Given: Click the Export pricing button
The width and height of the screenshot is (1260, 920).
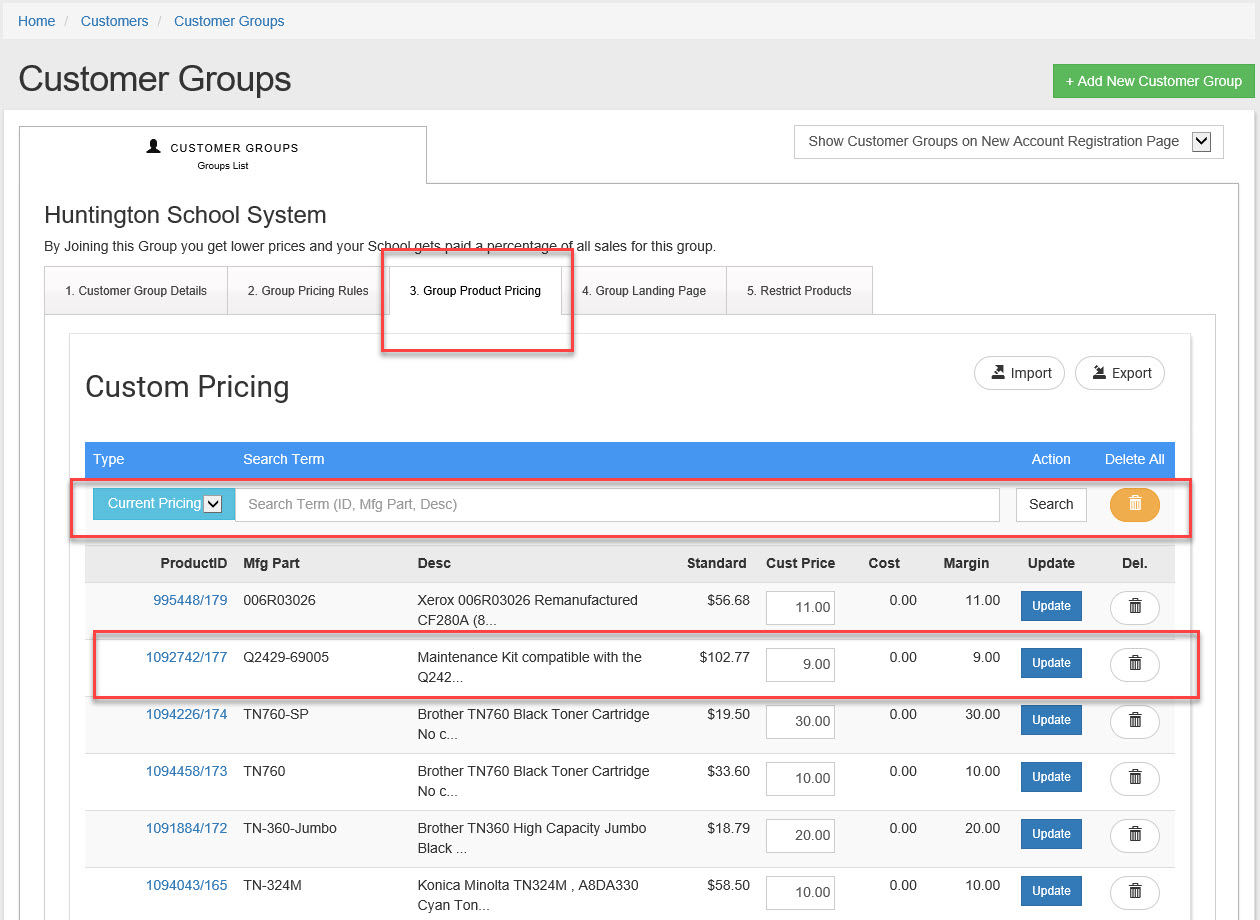Looking at the screenshot, I should click(1119, 373).
